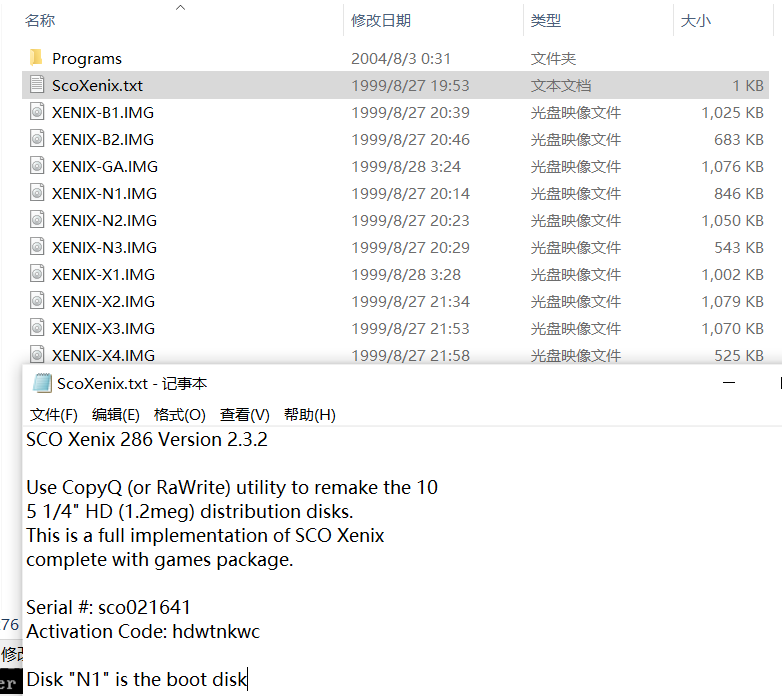Select the XENIX-N3.IMG disc image icon
Screen dimensions: 782x696
pyautogui.click(x=37, y=246)
